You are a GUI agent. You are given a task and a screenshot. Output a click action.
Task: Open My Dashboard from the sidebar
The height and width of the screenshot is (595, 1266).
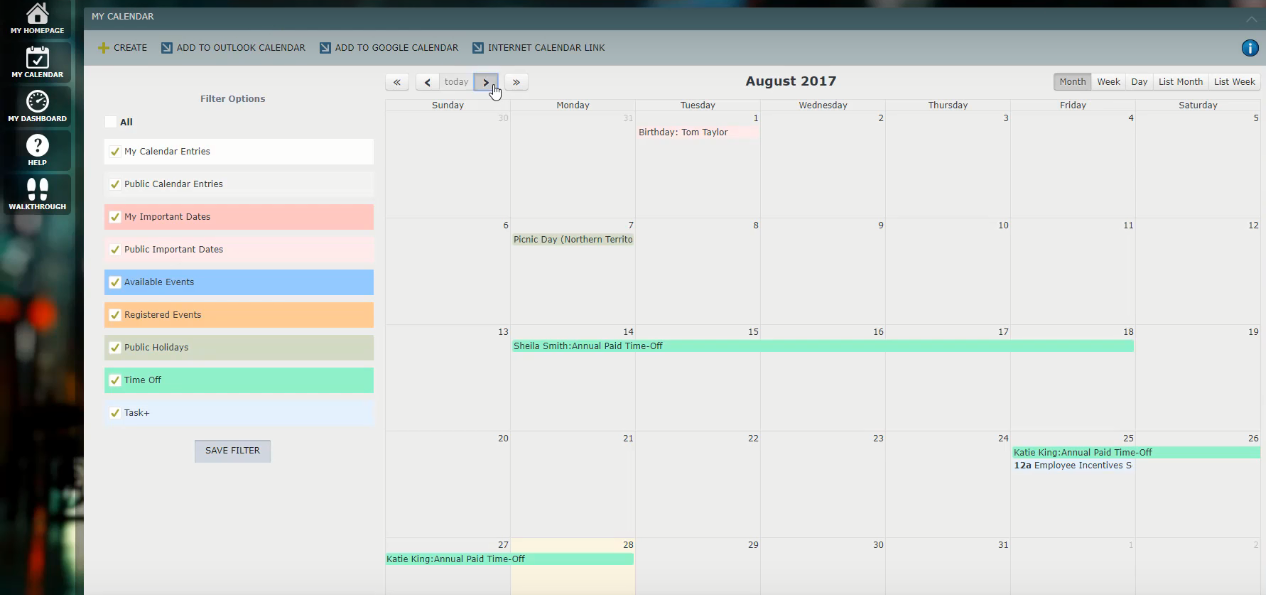tap(37, 105)
